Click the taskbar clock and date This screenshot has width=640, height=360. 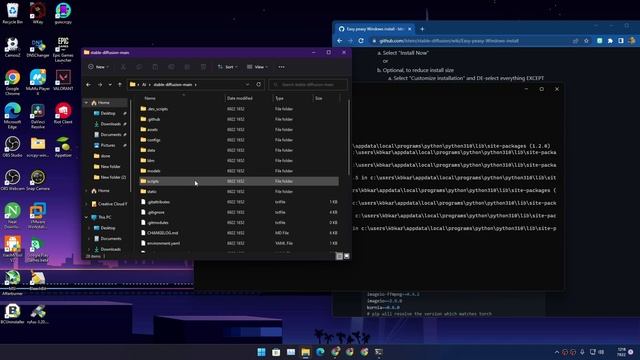[x=622, y=352]
